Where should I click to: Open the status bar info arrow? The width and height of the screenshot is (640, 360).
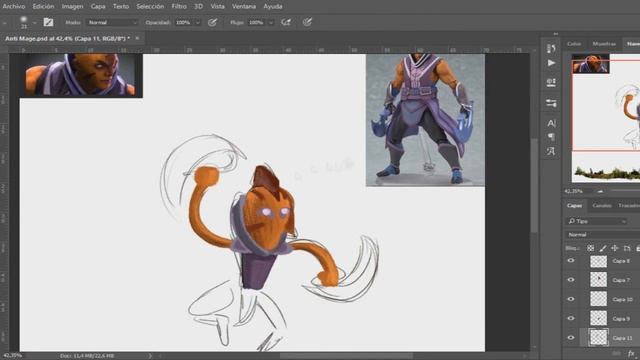tap(150, 356)
